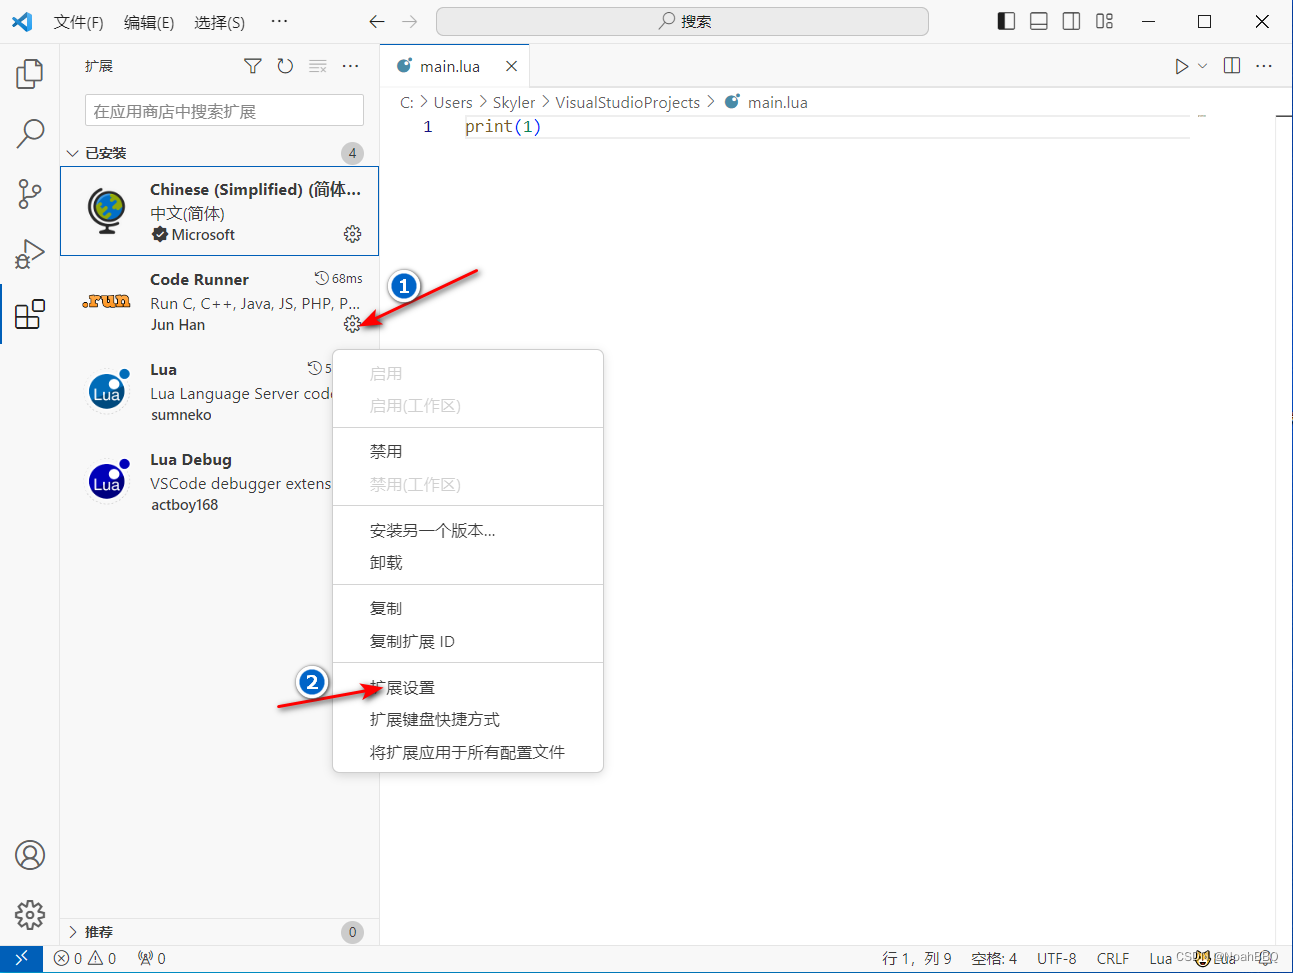Choose 将扩展应用于所有配置文件 in context menu

[468, 752]
